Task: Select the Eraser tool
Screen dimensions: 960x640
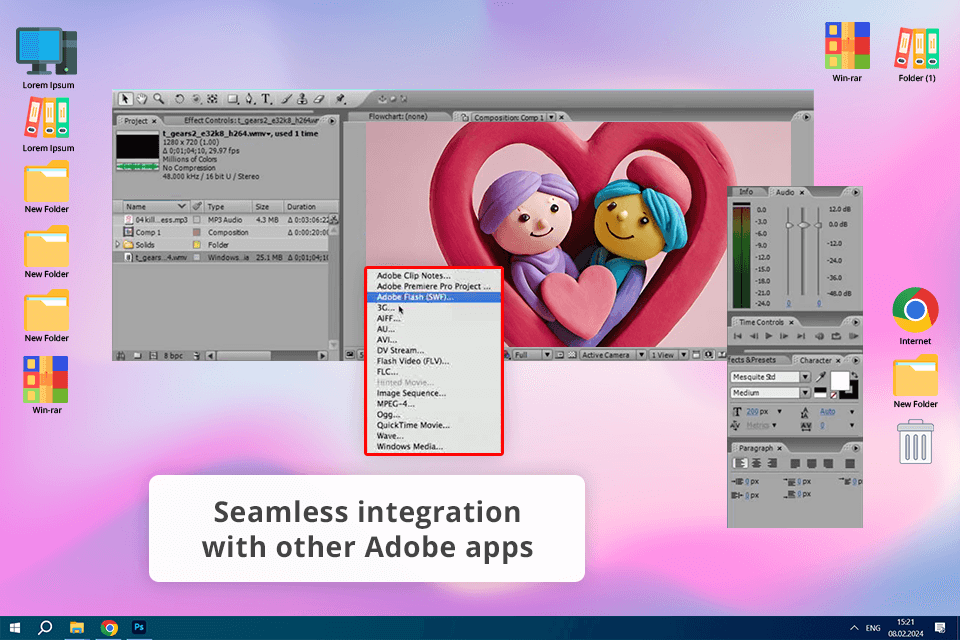Action: pos(318,99)
